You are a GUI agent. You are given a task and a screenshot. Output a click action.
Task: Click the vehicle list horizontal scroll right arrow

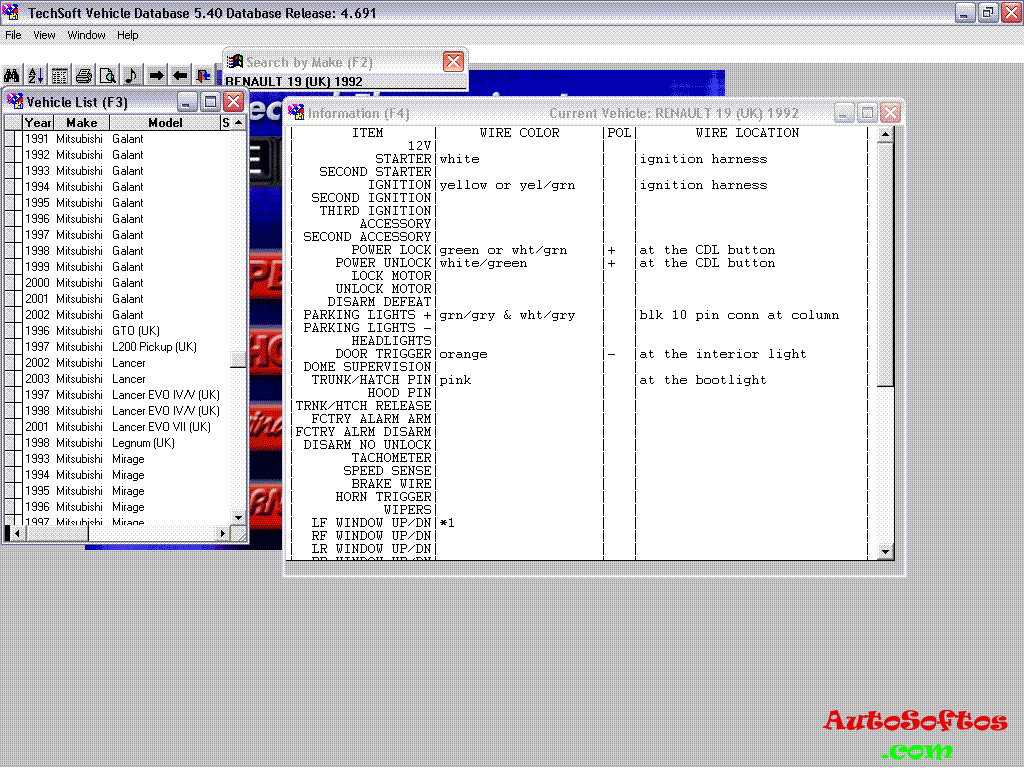(224, 534)
